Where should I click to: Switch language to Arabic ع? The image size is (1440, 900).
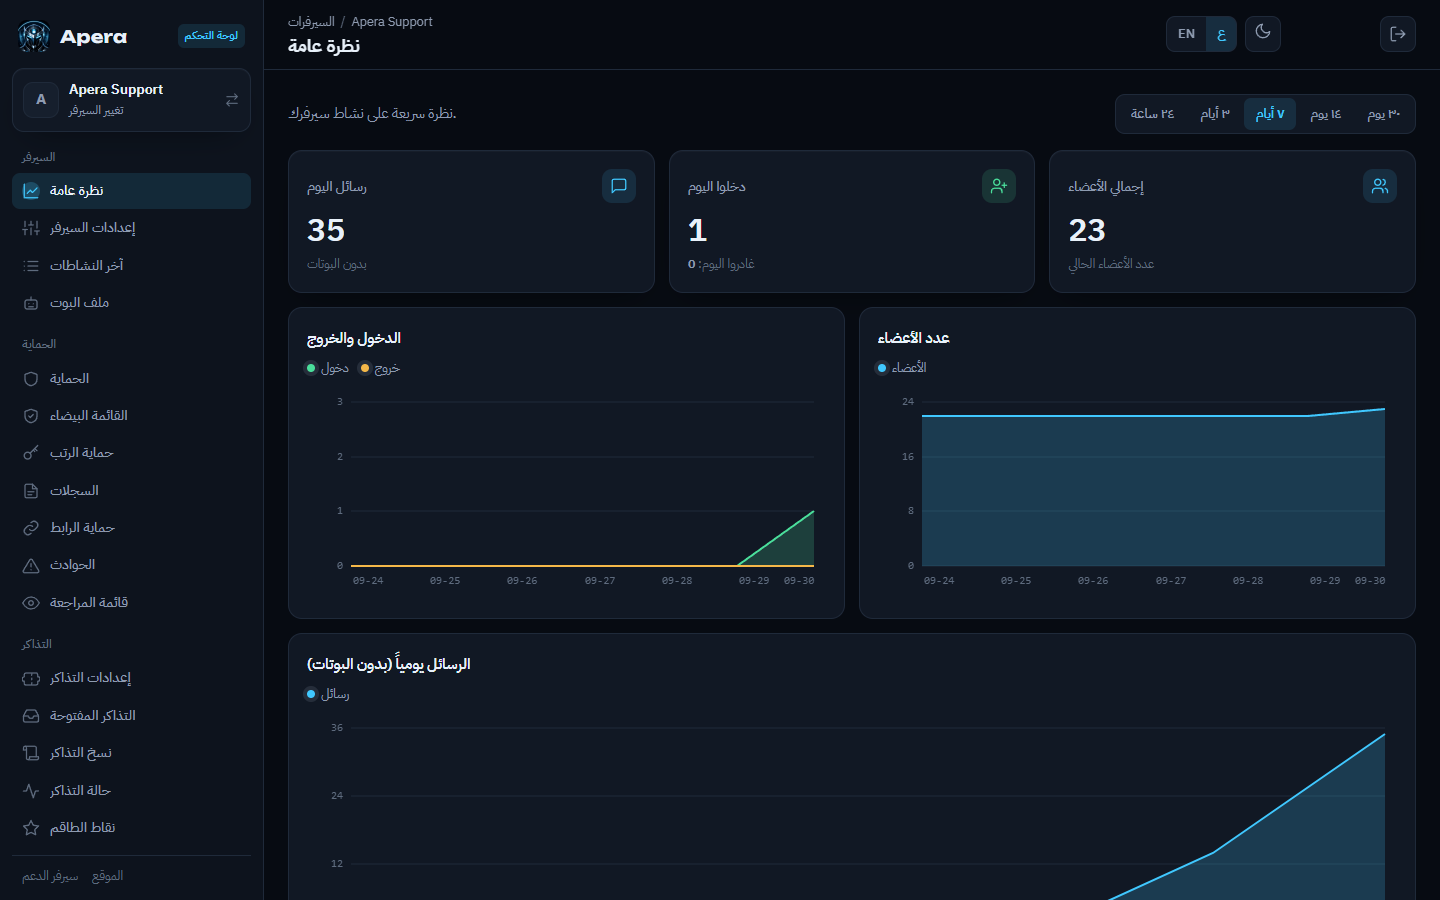click(x=1221, y=34)
